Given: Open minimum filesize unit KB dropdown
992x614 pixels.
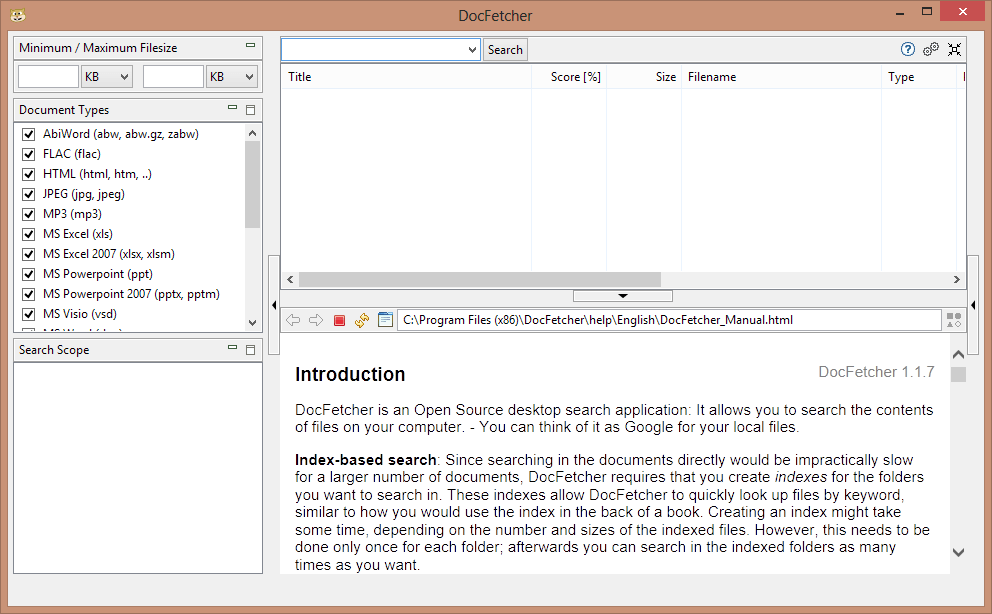Looking at the screenshot, I should [x=107, y=77].
